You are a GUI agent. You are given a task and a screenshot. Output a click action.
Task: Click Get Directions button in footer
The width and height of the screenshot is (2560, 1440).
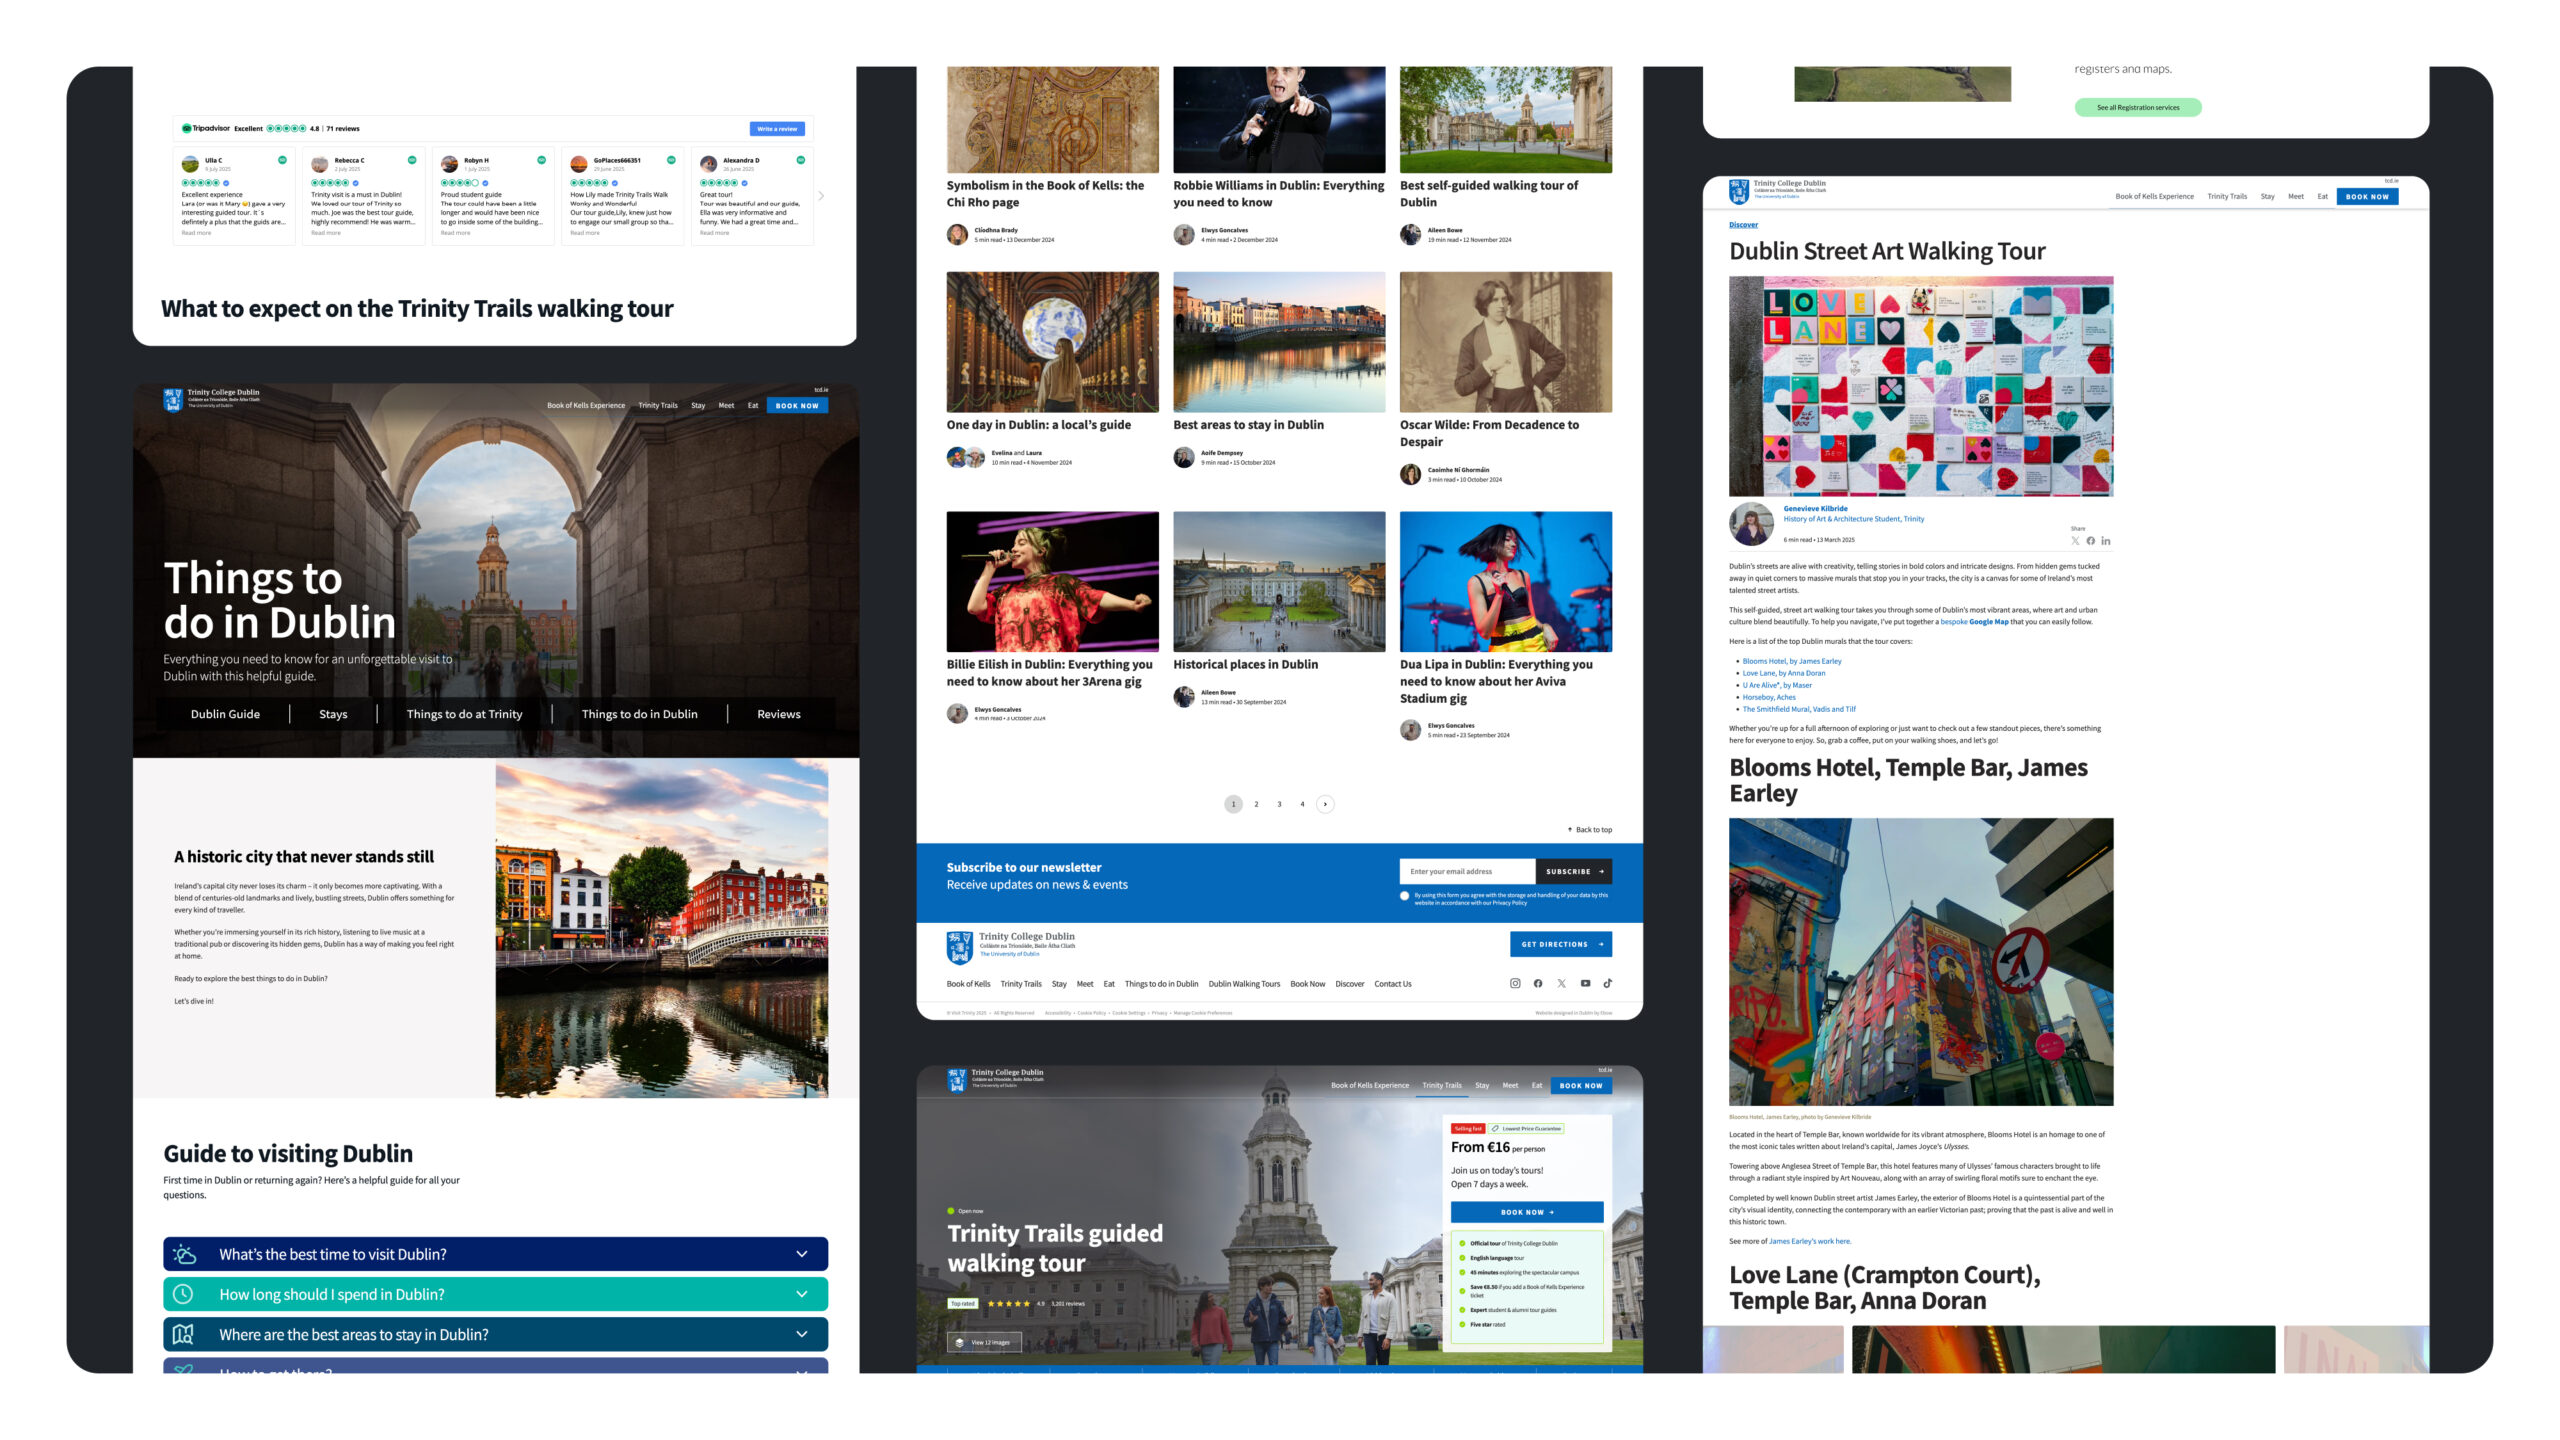pyautogui.click(x=1560, y=944)
